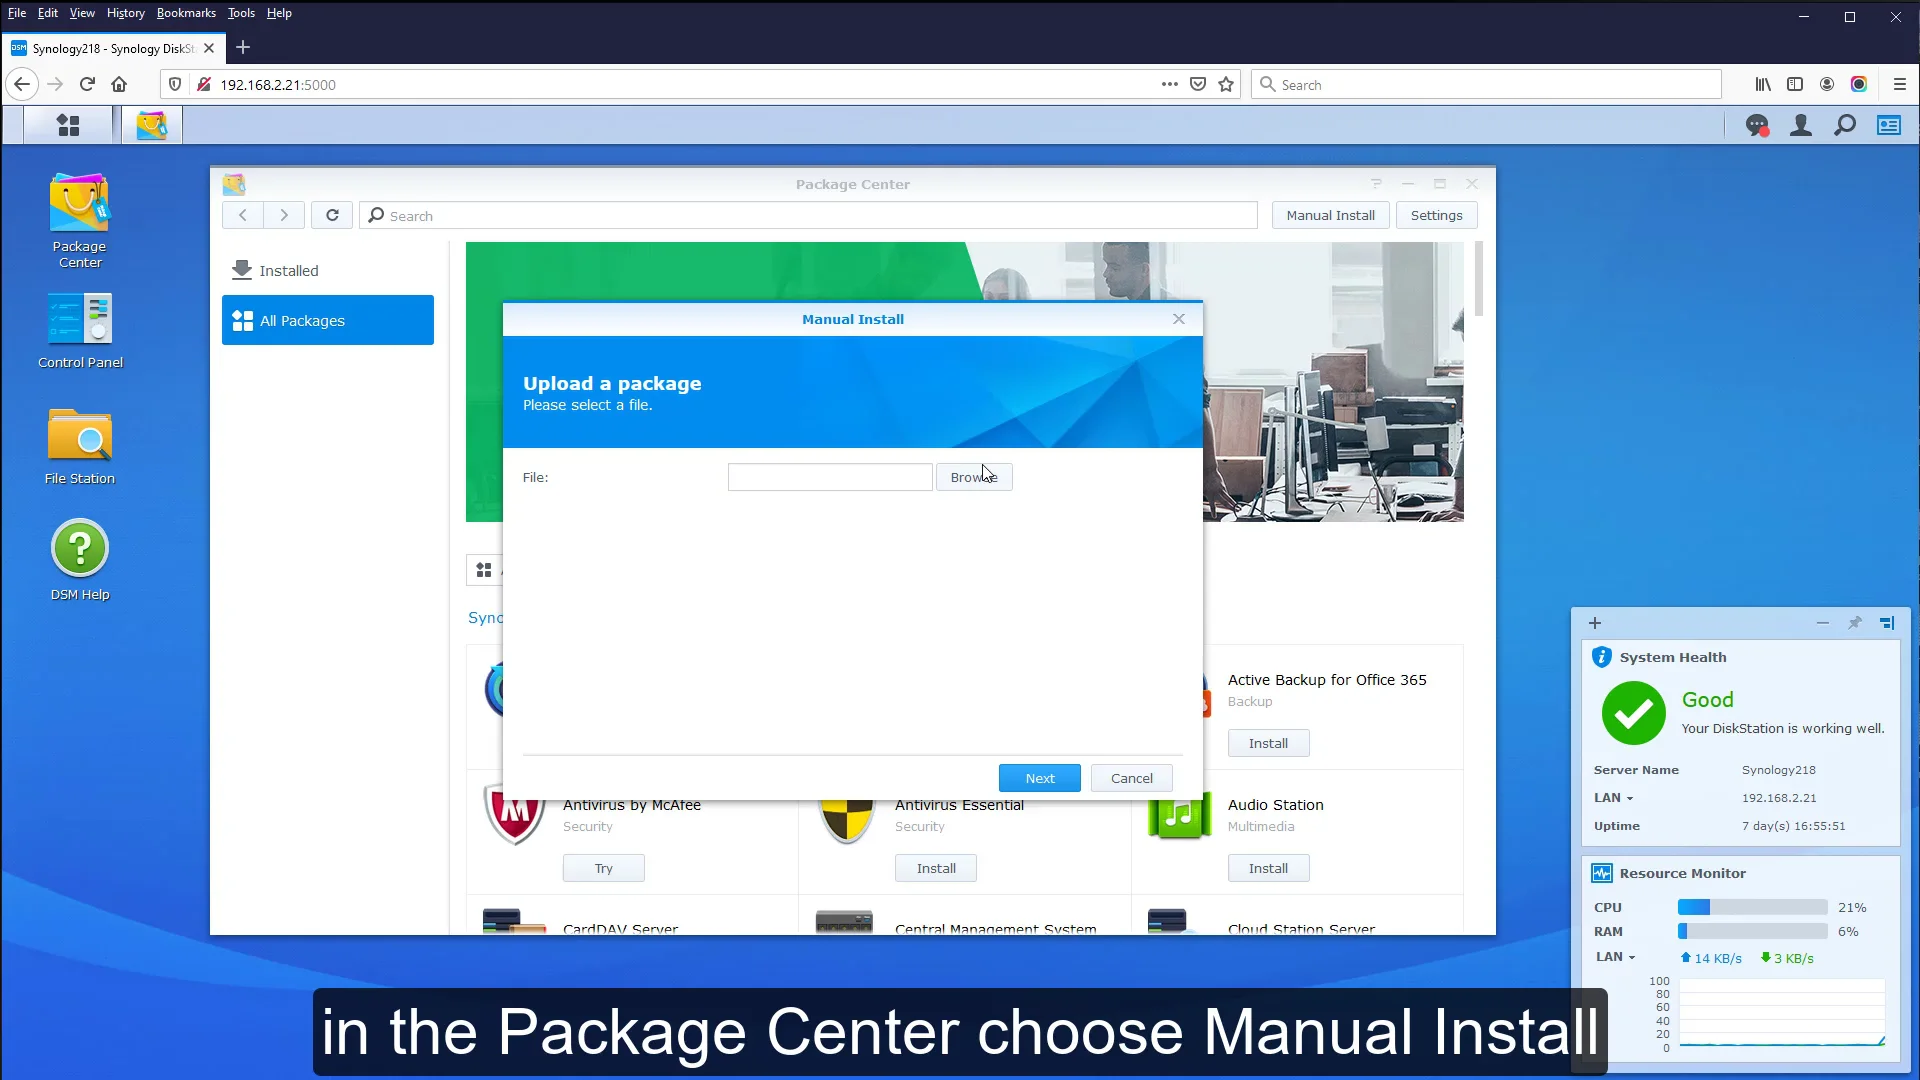This screenshot has height=1080, width=1920.
Task: Open the Bookmarks menu
Action: tap(186, 12)
